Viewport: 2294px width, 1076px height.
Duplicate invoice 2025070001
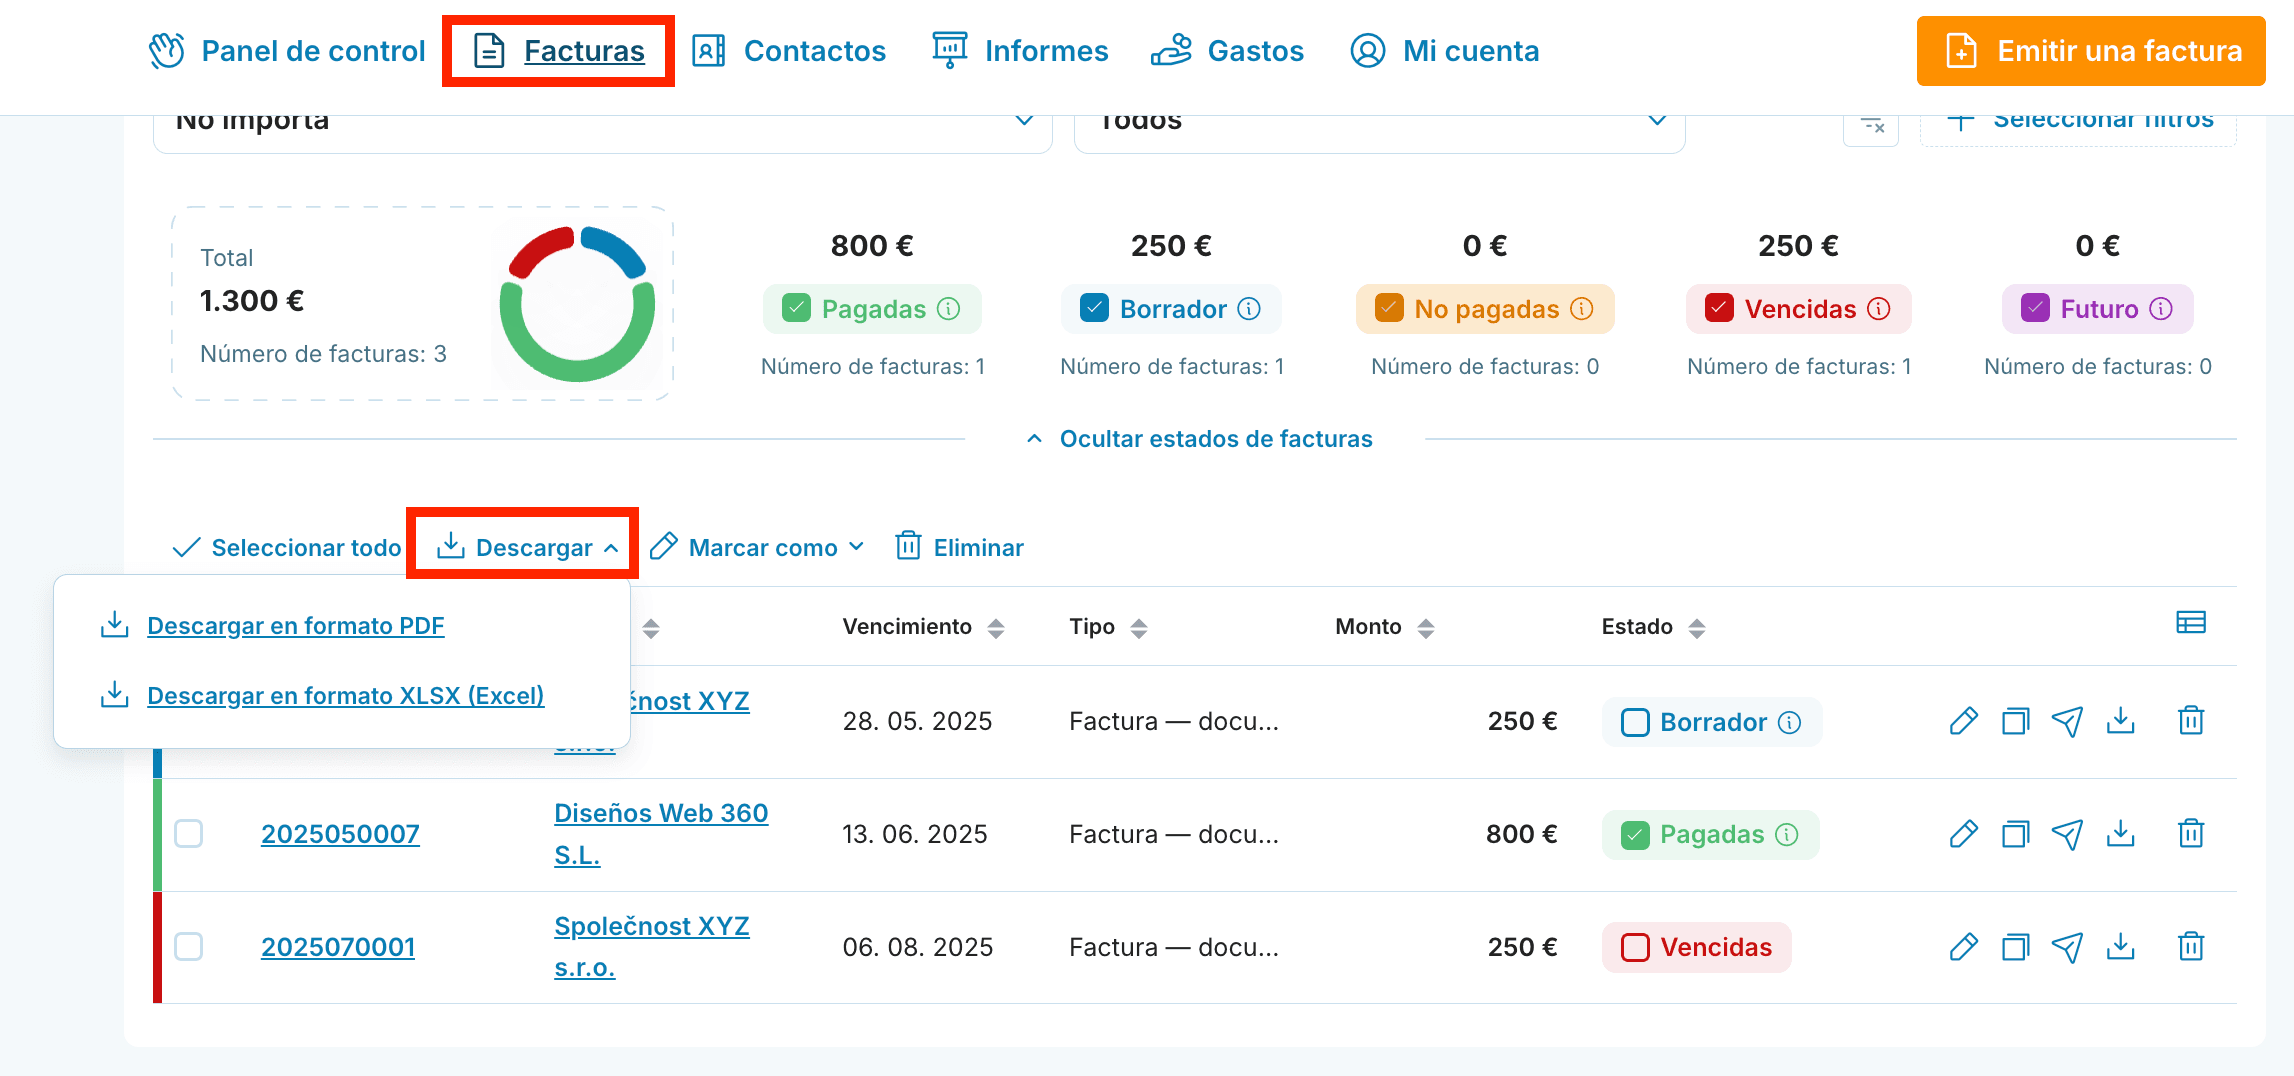[2016, 947]
